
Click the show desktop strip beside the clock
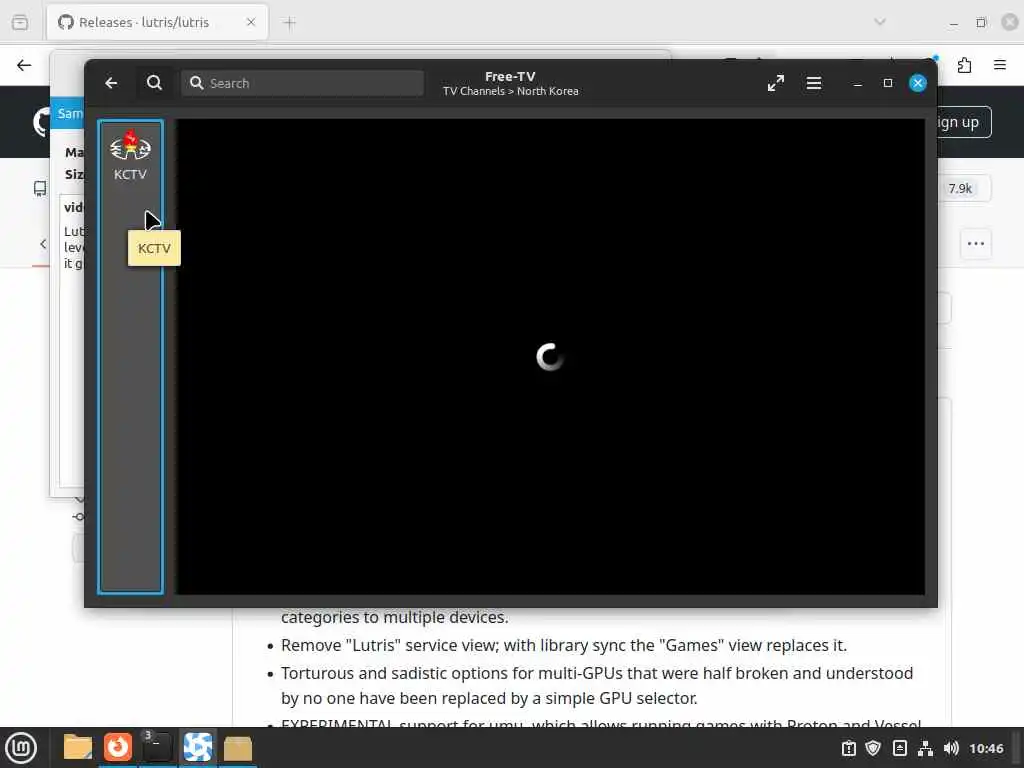pos(1017,748)
